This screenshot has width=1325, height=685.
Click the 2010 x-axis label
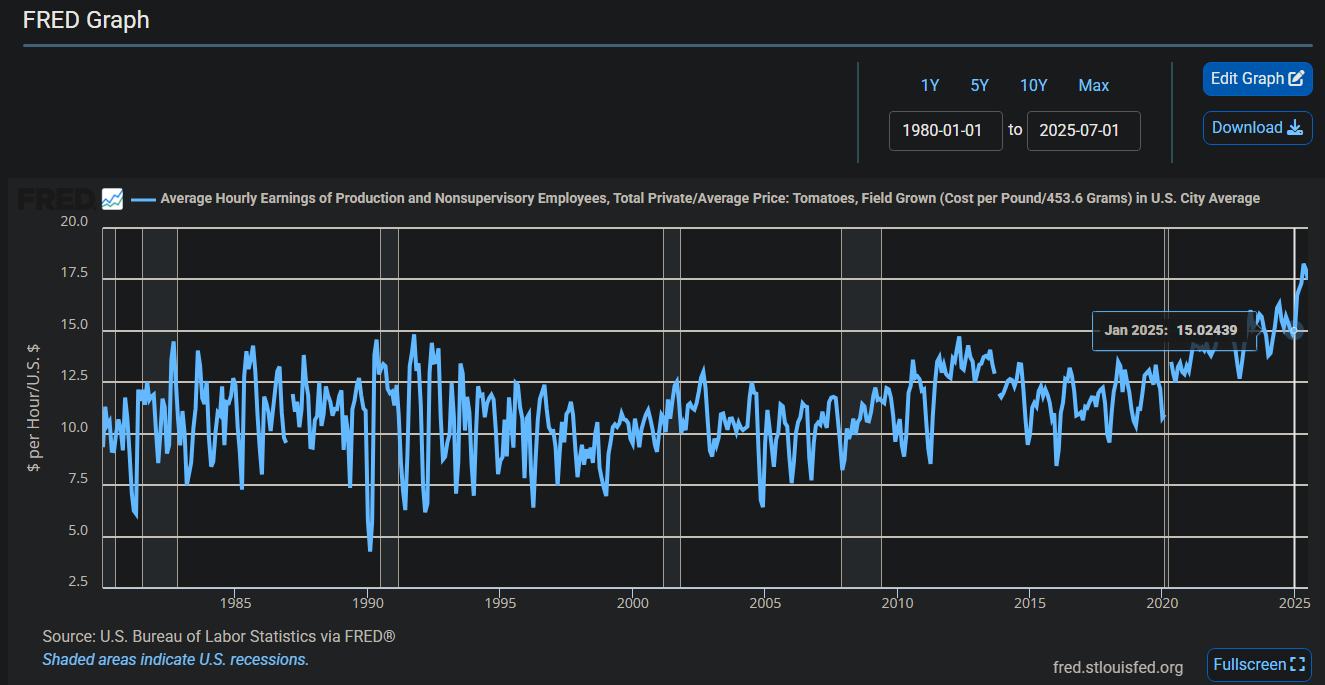point(898,602)
